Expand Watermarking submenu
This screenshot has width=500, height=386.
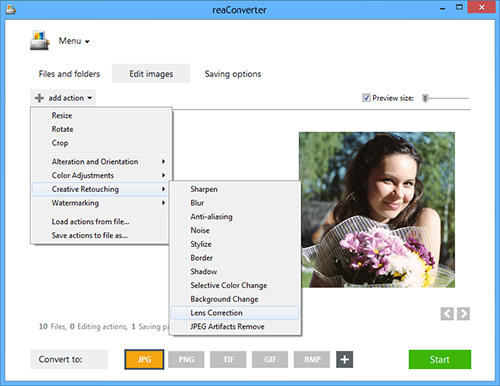101,203
